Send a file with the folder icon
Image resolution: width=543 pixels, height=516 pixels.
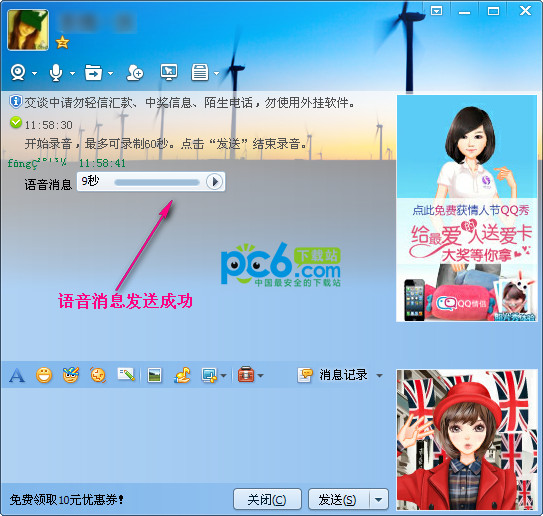[94, 73]
